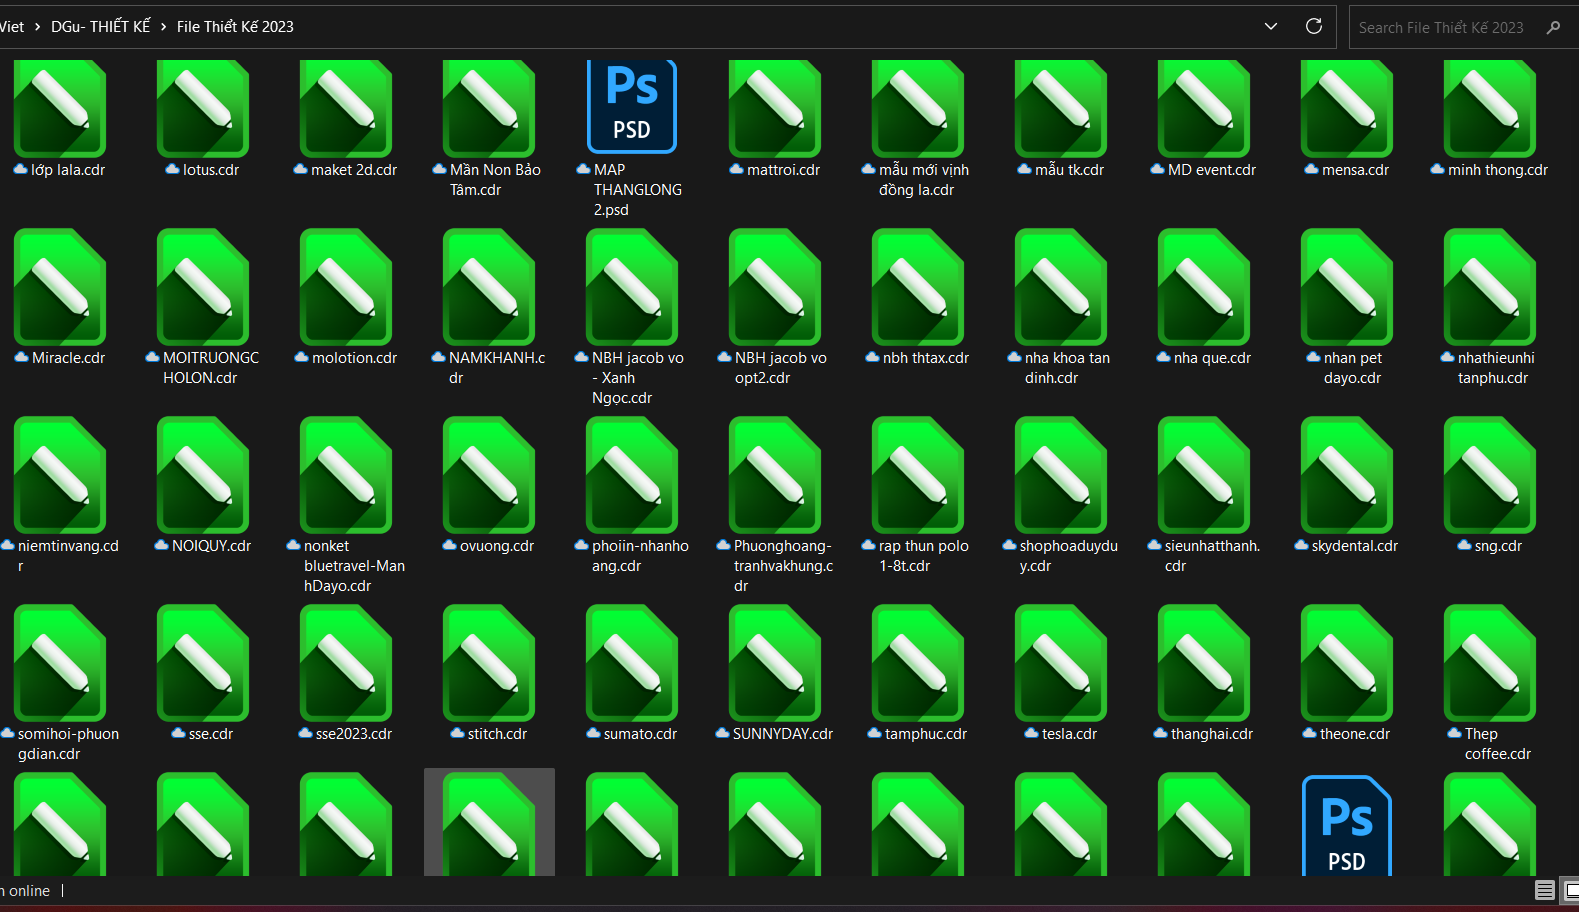Click the mattroi.cdr file name label

(x=783, y=170)
